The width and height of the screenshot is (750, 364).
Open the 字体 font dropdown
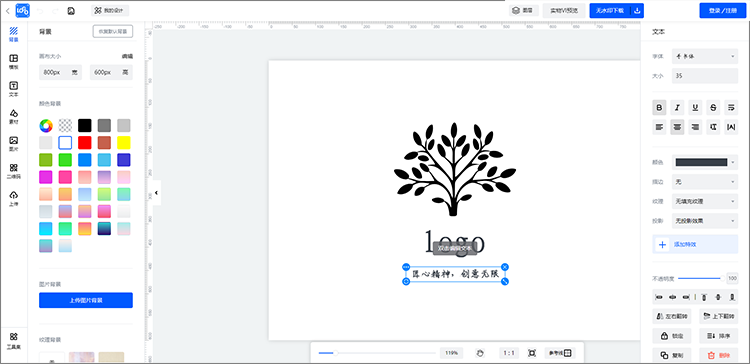705,56
